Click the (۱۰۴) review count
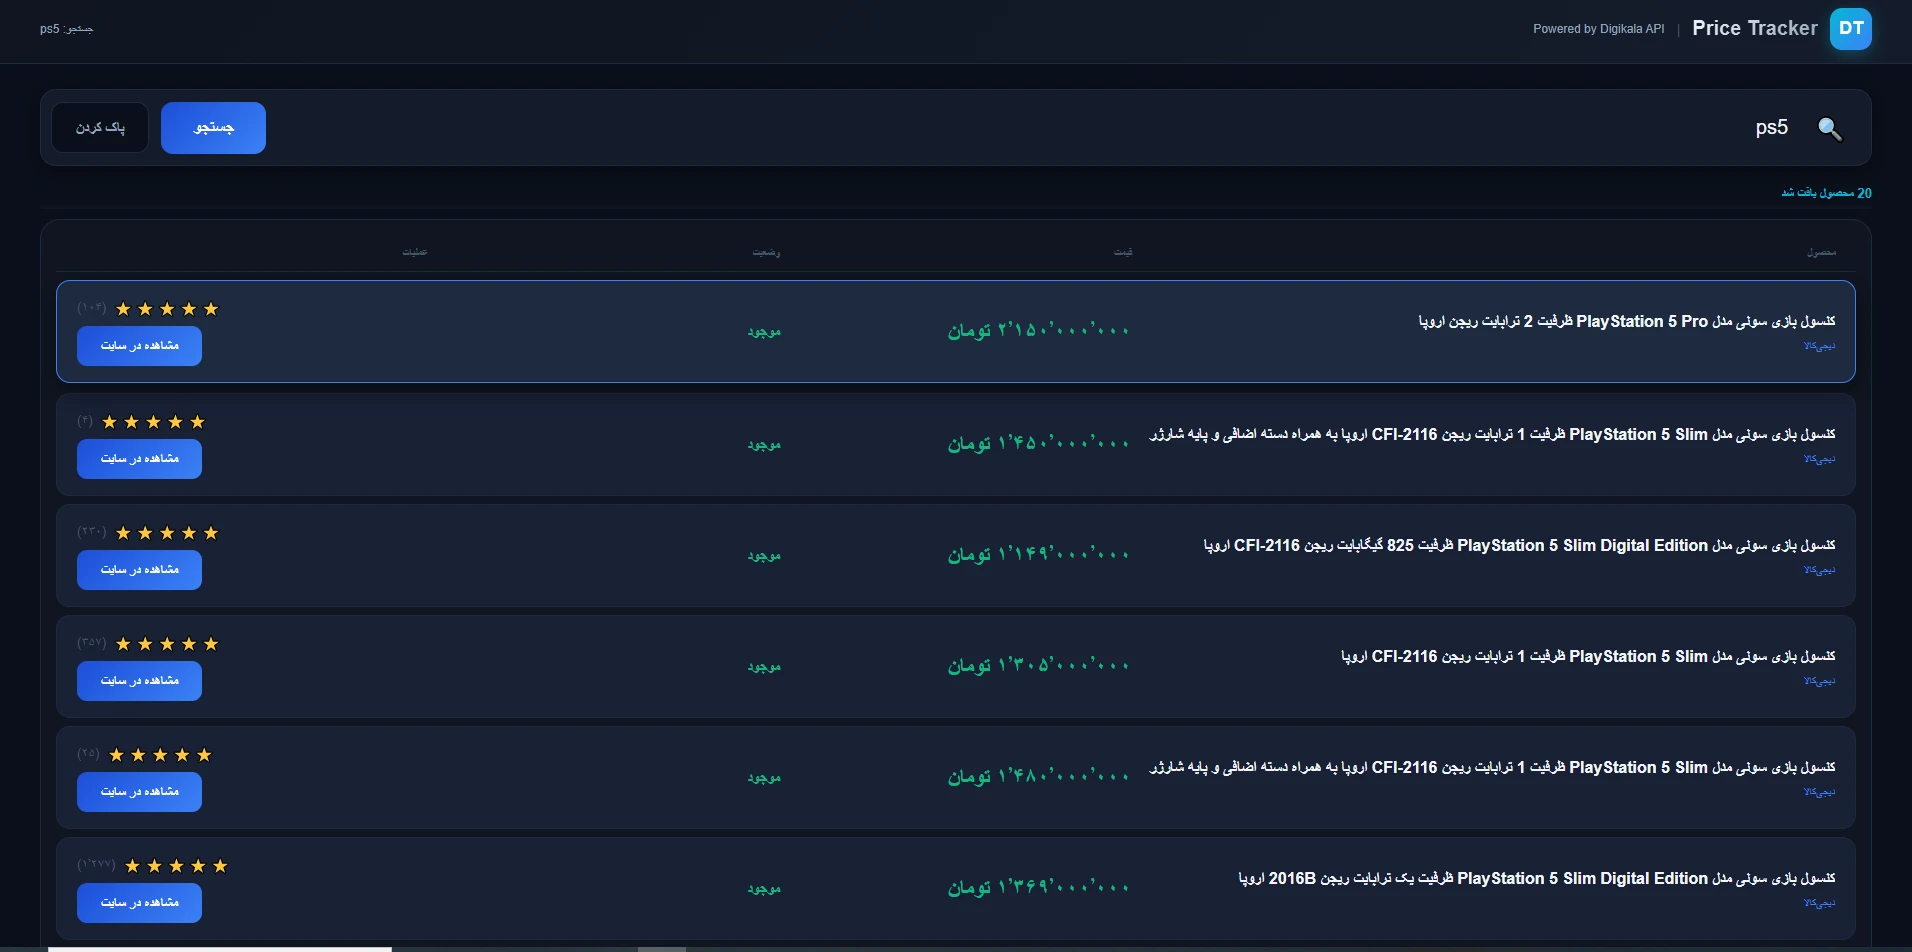Image resolution: width=1912 pixels, height=952 pixels. click(x=92, y=308)
